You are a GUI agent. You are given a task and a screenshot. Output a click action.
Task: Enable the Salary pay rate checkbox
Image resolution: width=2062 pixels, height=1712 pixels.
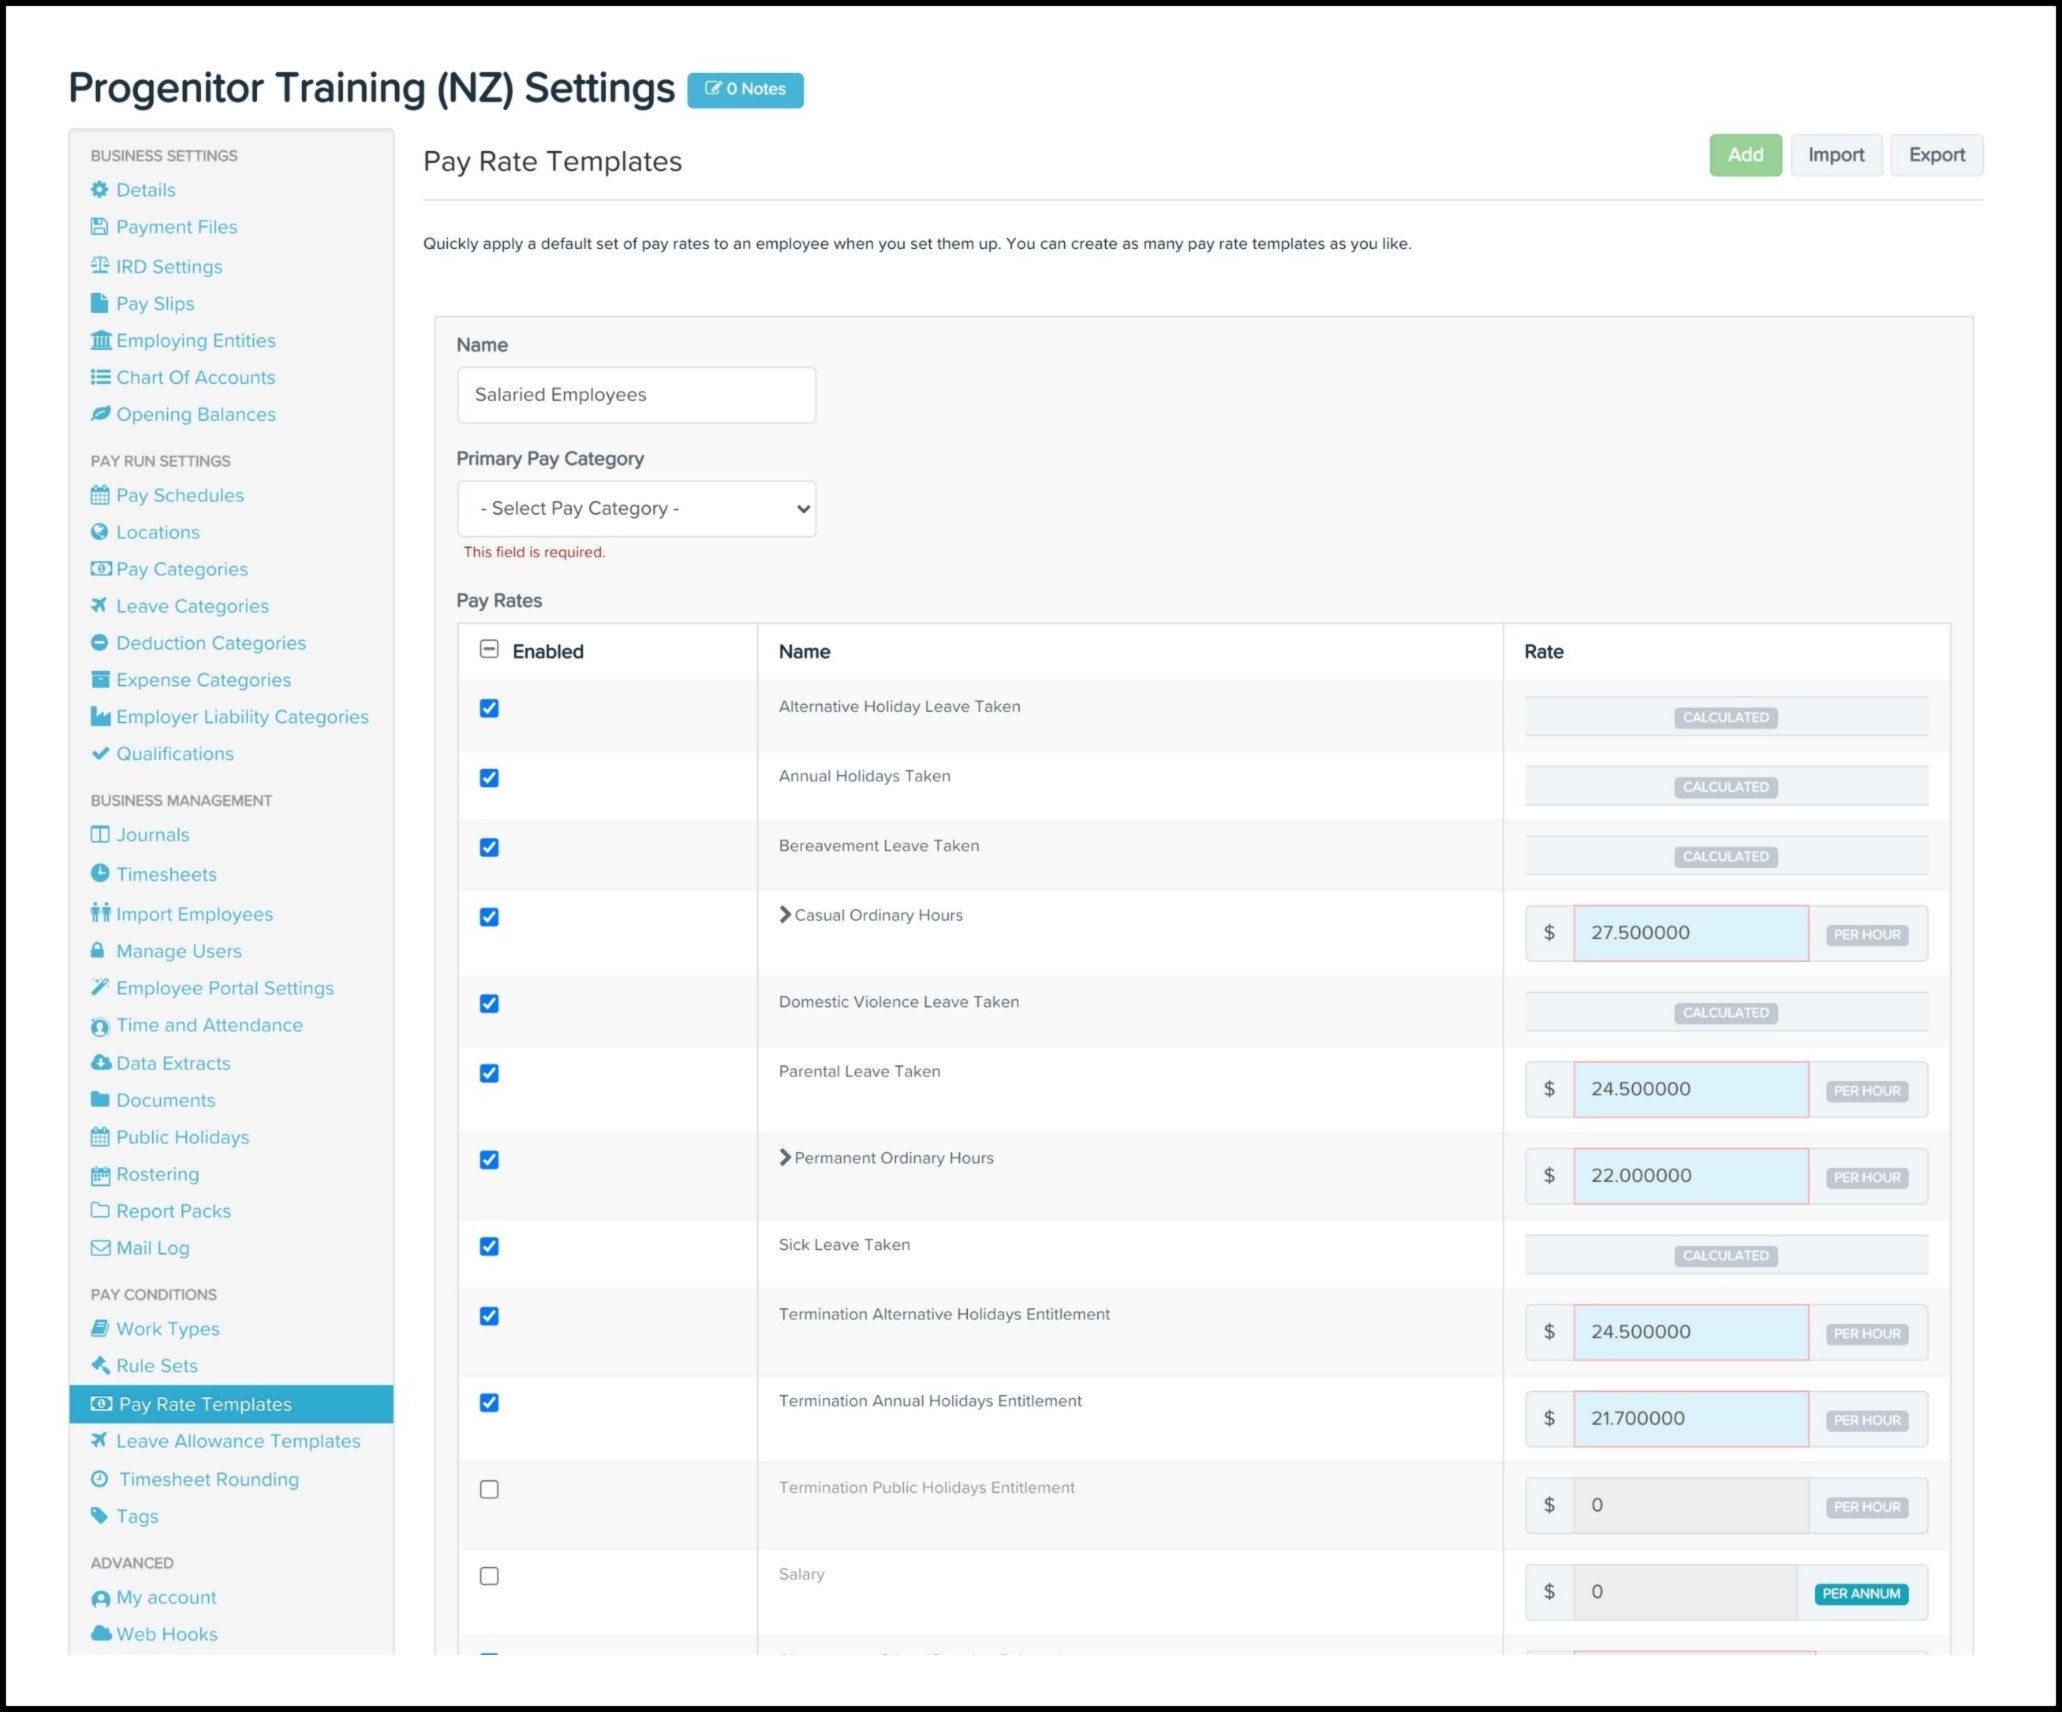[489, 1577]
